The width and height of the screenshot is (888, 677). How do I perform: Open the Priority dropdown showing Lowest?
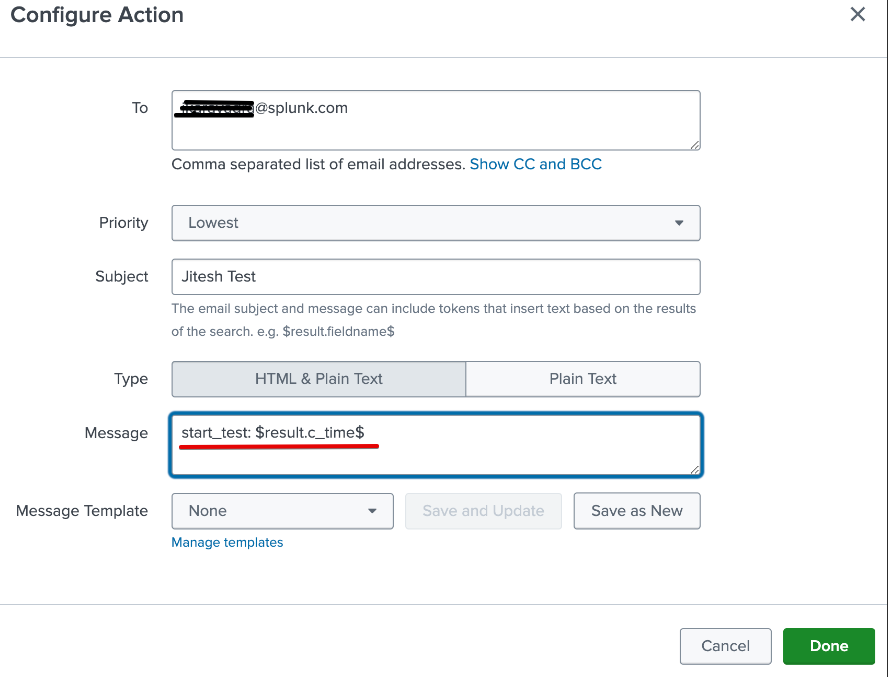(x=435, y=223)
